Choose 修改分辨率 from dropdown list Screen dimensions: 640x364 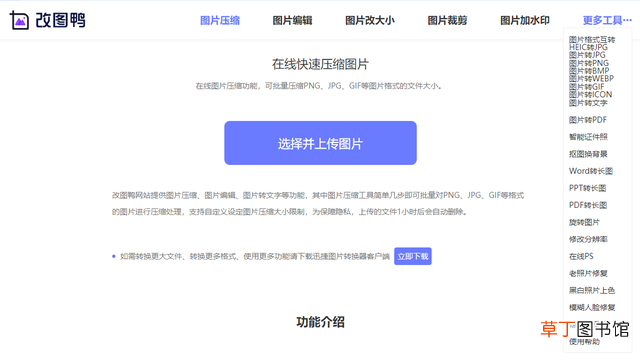(x=588, y=239)
